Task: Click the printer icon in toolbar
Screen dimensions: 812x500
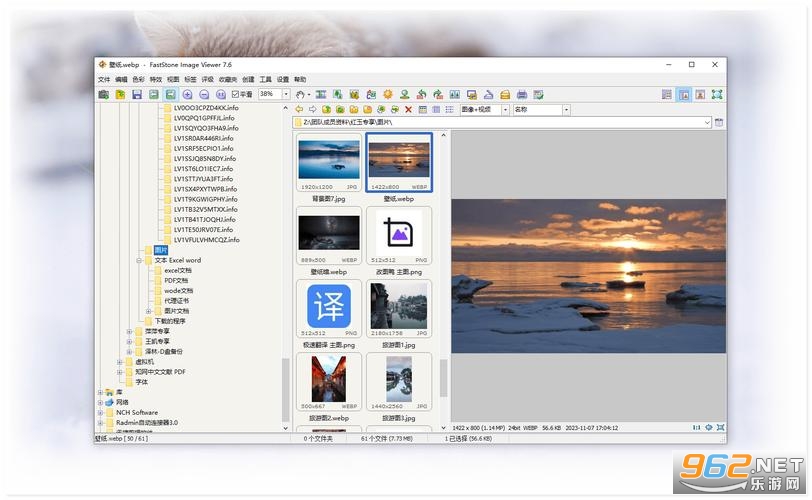Action: (x=522, y=95)
